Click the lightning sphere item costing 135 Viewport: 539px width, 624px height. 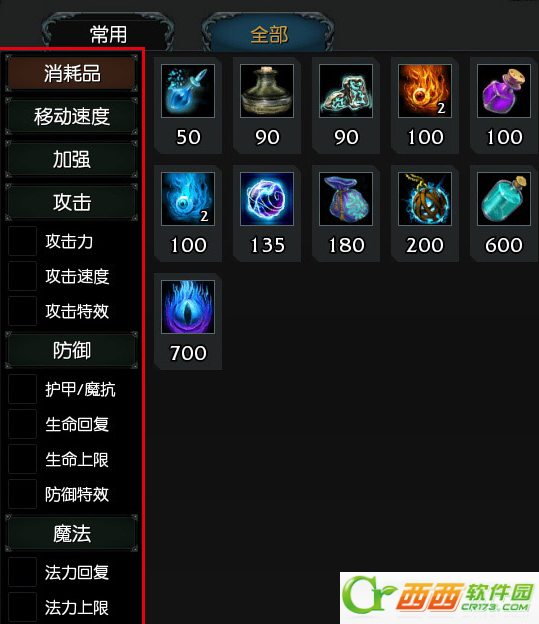(x=267, y=199)
